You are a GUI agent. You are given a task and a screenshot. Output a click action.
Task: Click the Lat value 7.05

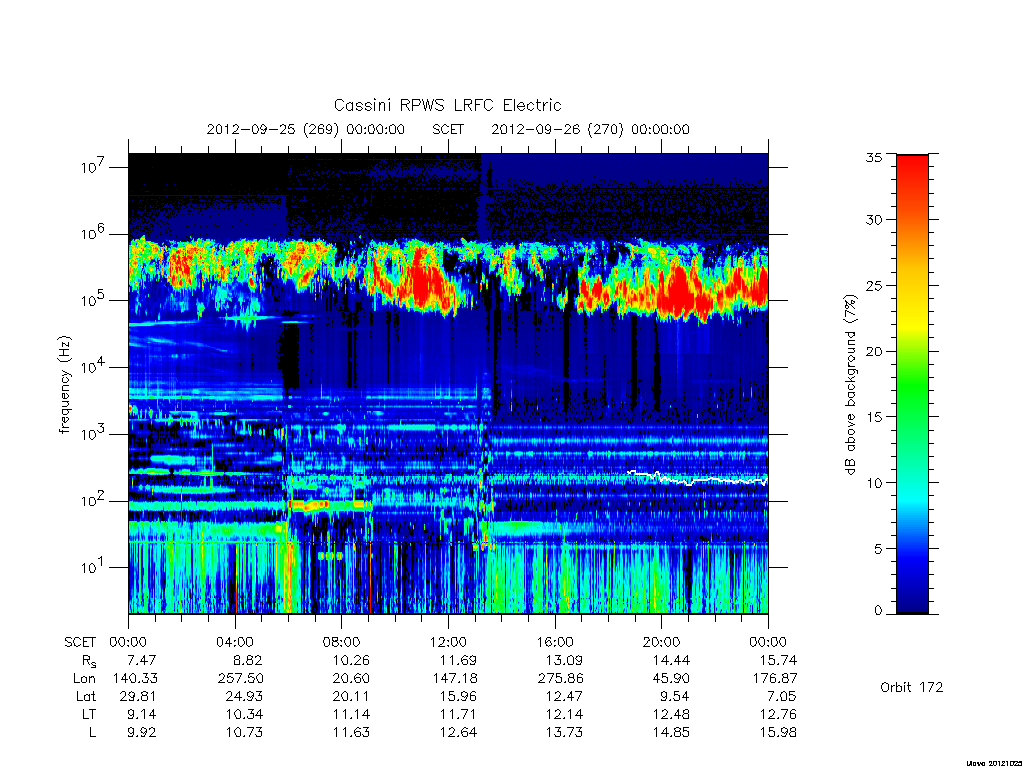782,696
